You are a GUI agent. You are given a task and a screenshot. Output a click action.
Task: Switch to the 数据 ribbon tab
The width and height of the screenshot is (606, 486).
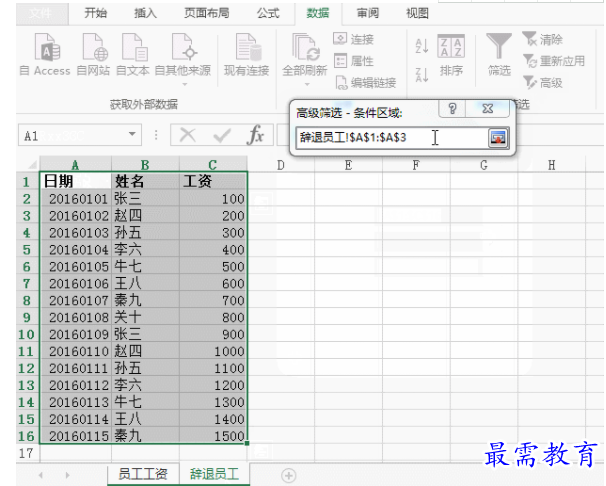coord(318,13)
